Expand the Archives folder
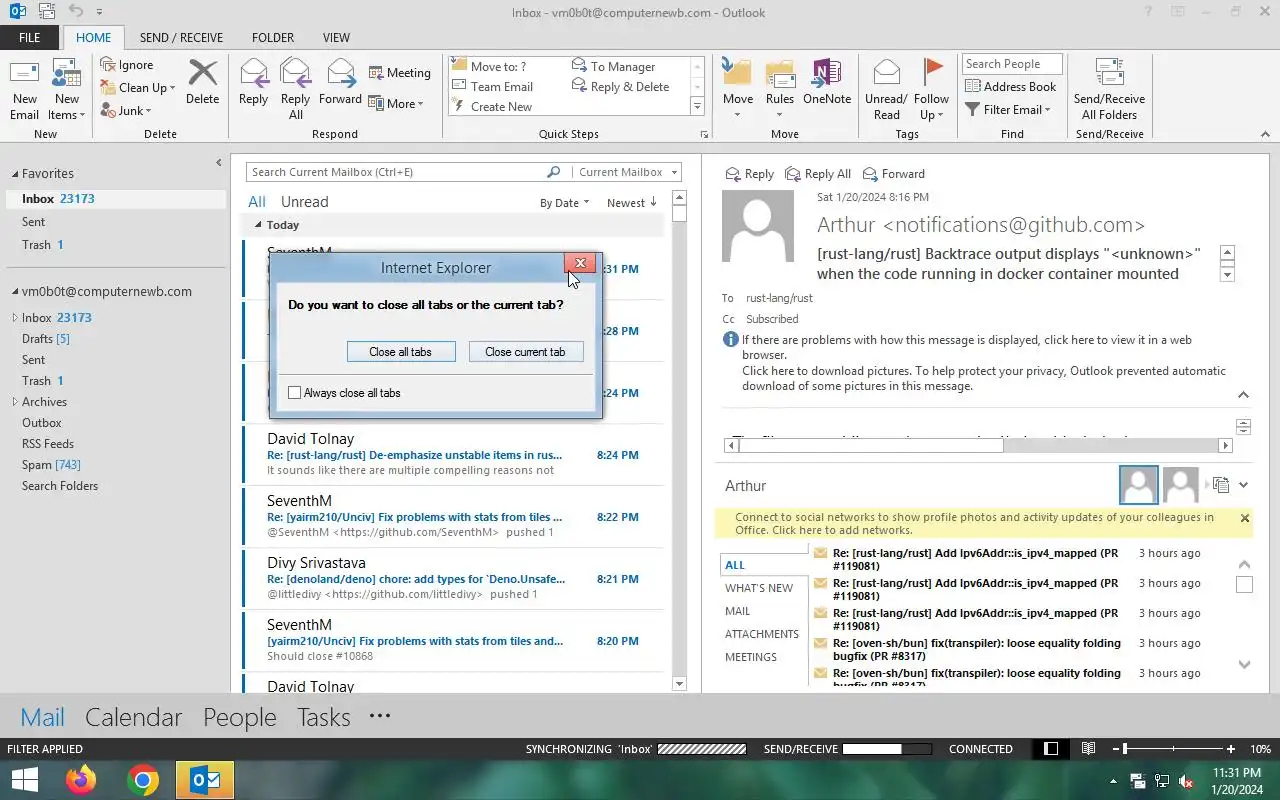The height and width of the screenshot is (800, 1280). tap(15, 402)
